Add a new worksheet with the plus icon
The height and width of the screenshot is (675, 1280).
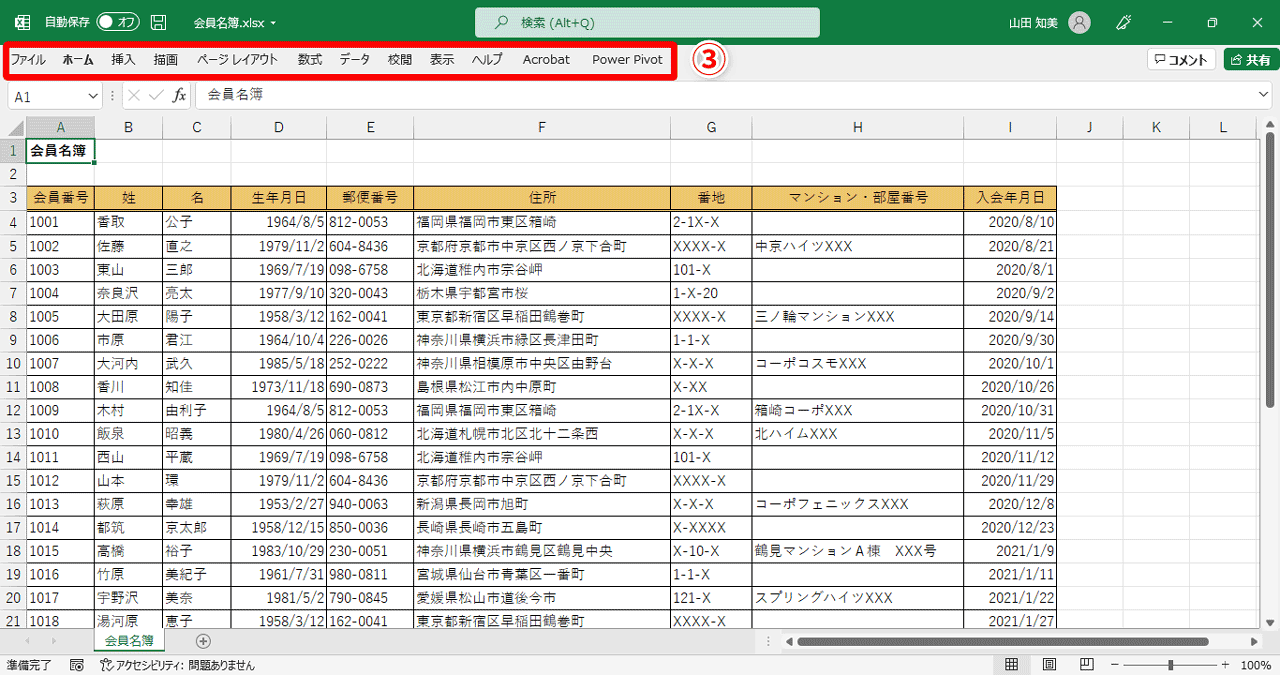click(203, 641)
